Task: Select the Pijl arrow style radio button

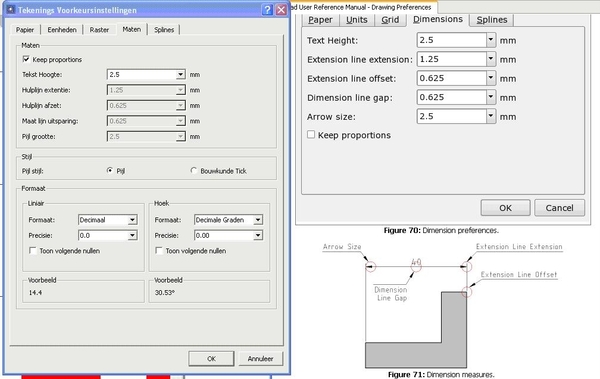Action: coord(110,170)
